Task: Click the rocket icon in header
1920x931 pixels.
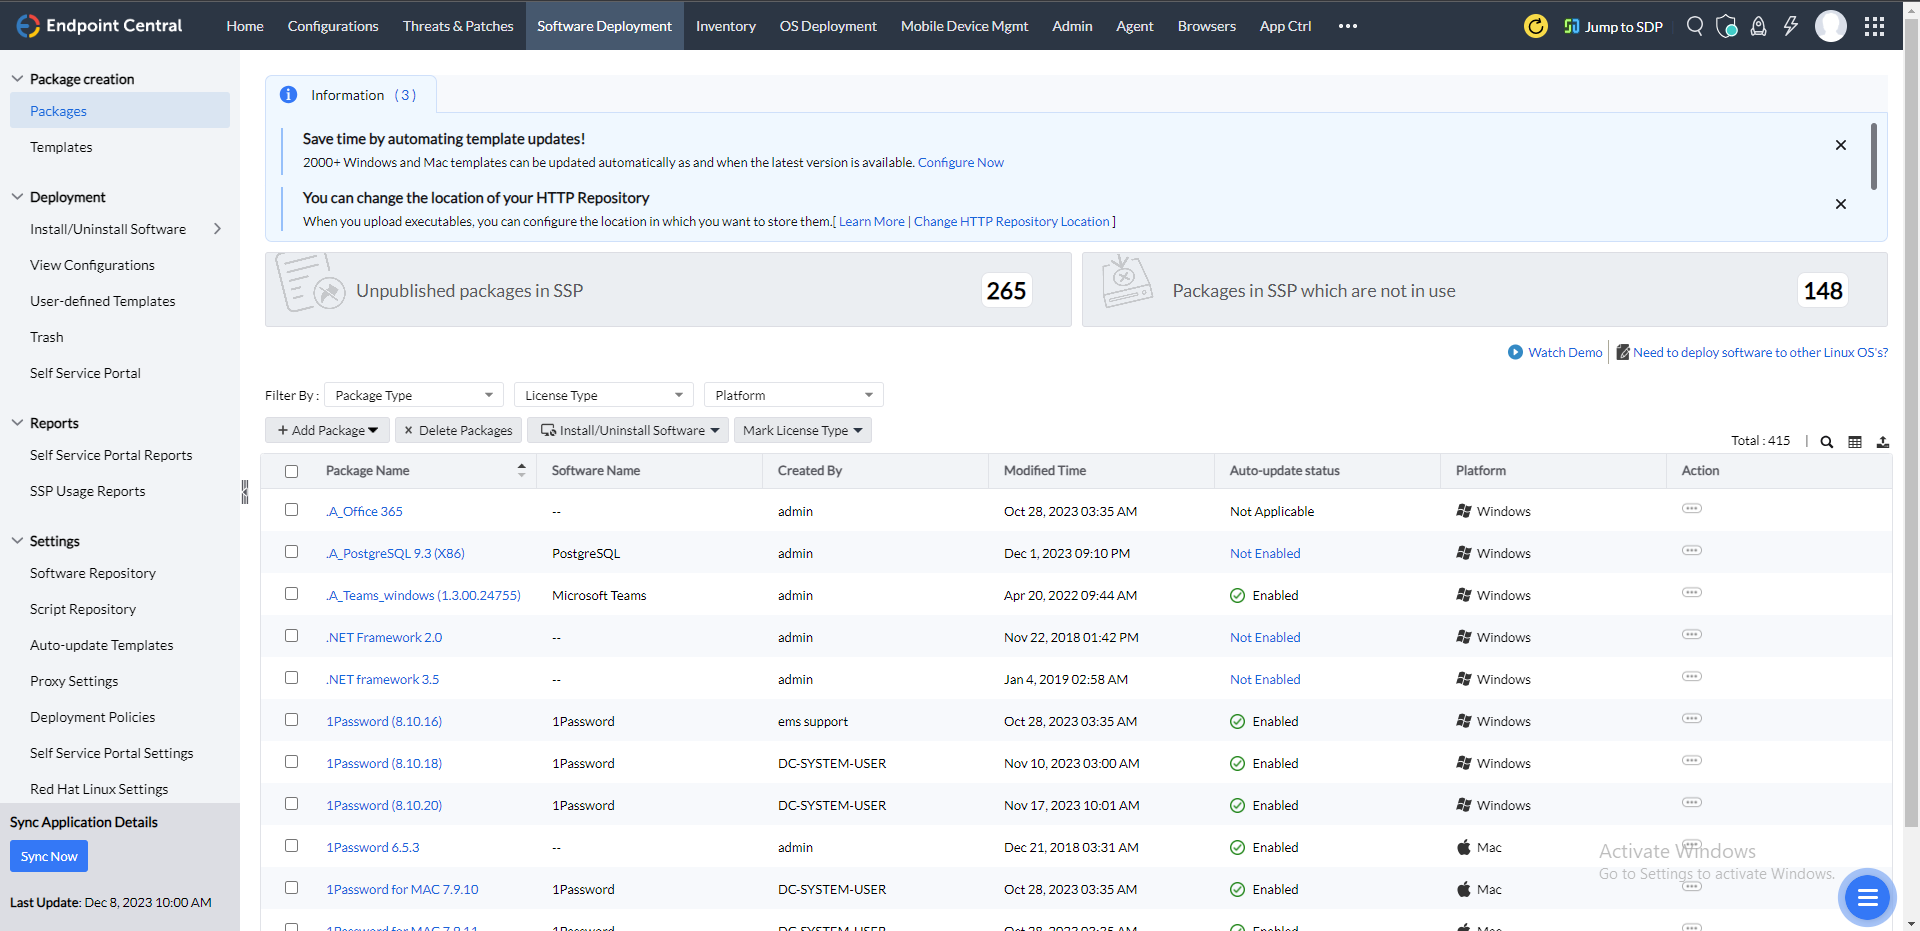Action: pos(1758,26)
